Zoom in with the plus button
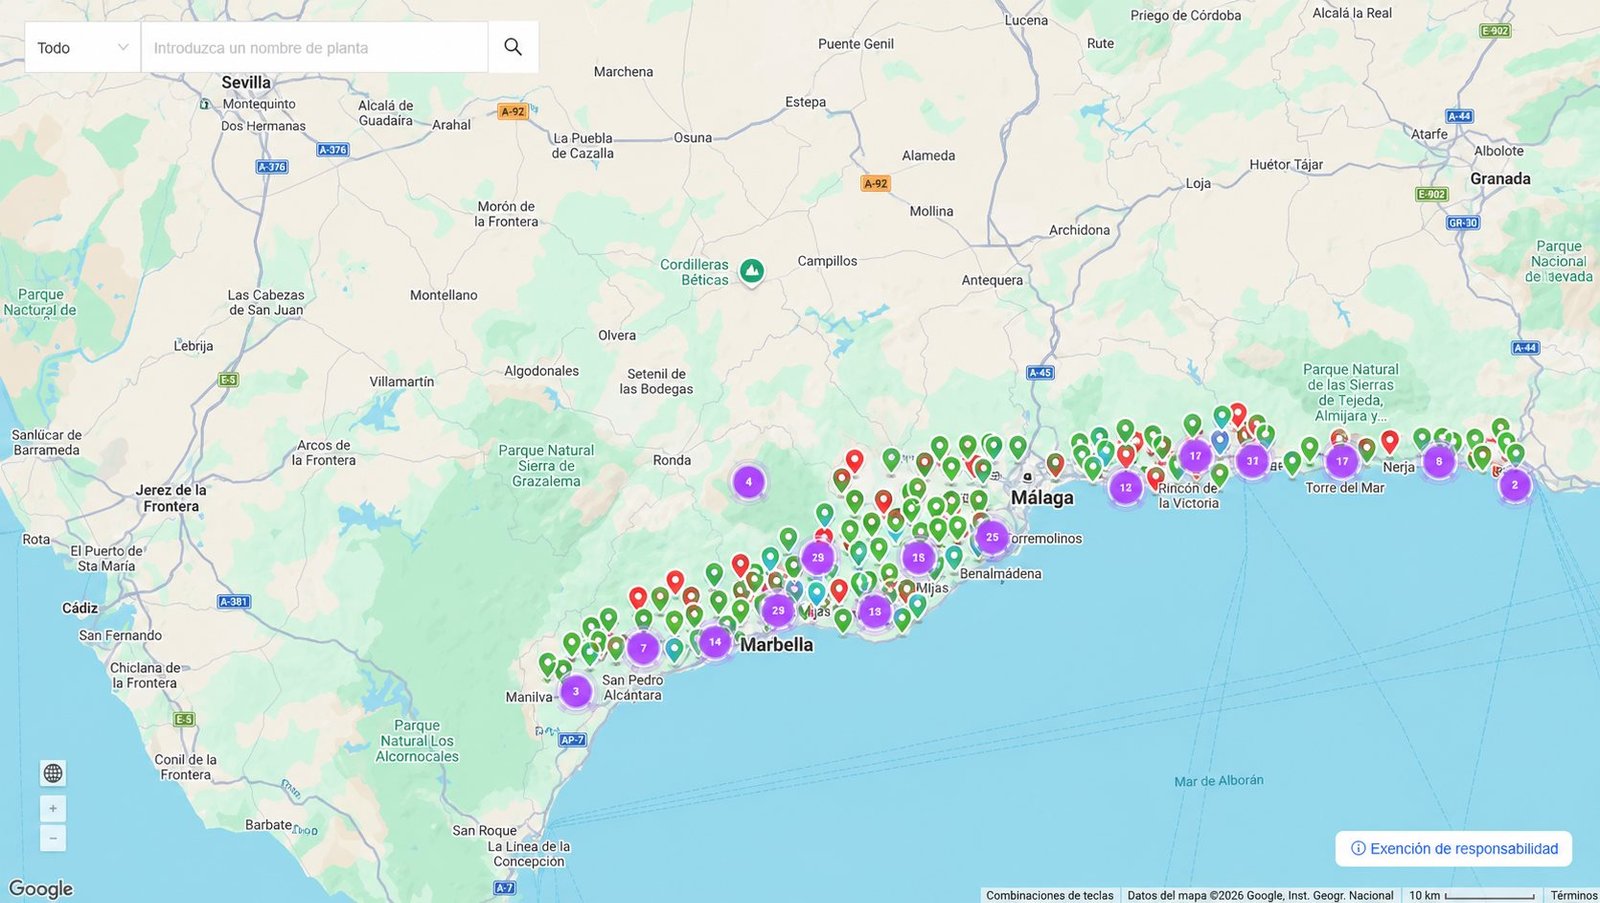The image size is (1600, 903). click(x=53, y=808)
